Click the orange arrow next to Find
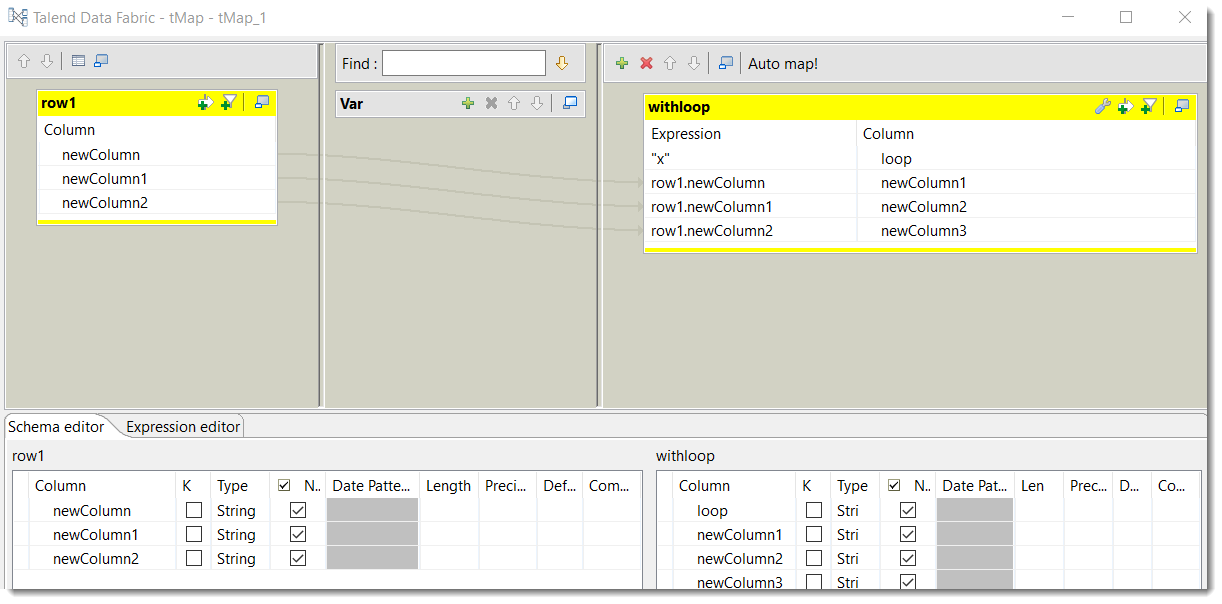 point(562,63)
